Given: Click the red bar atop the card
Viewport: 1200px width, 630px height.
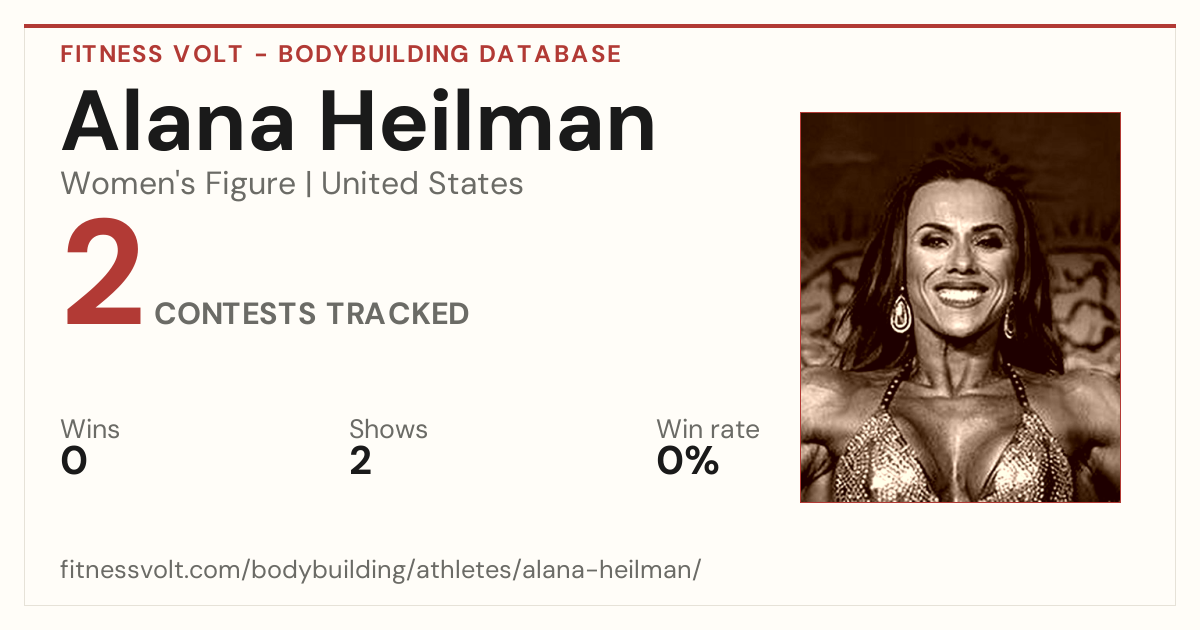Looking at the screenshot, I should pyautogui.click(x=600, y=26).
